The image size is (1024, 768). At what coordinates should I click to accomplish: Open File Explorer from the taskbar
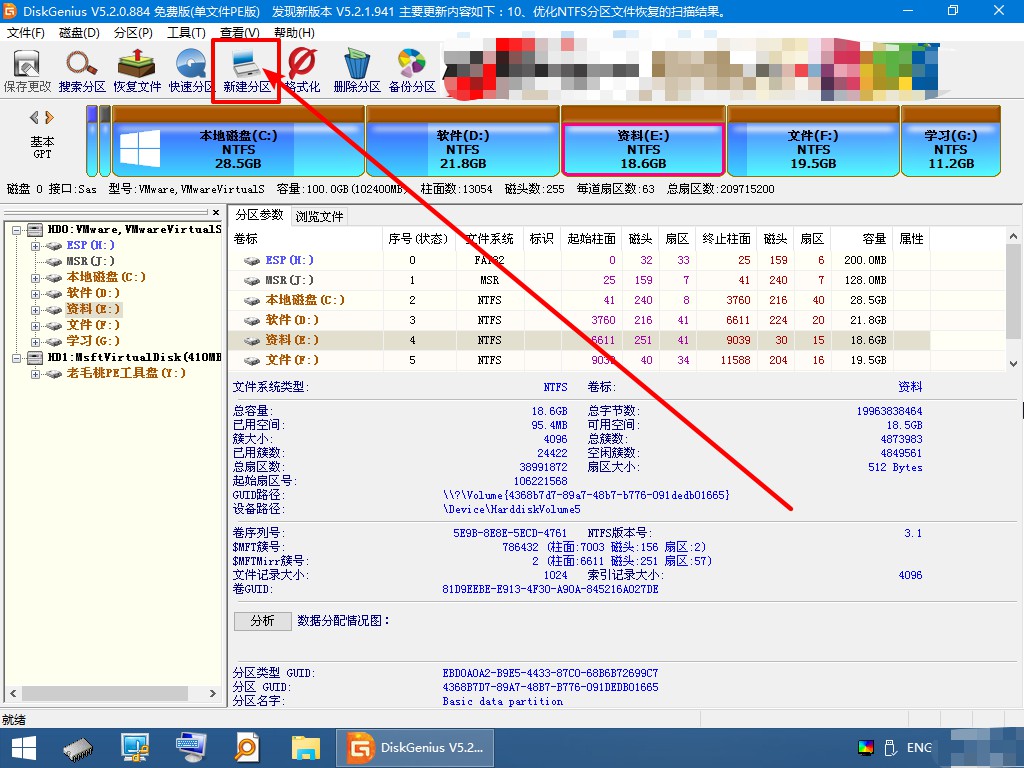click(306, 748)
